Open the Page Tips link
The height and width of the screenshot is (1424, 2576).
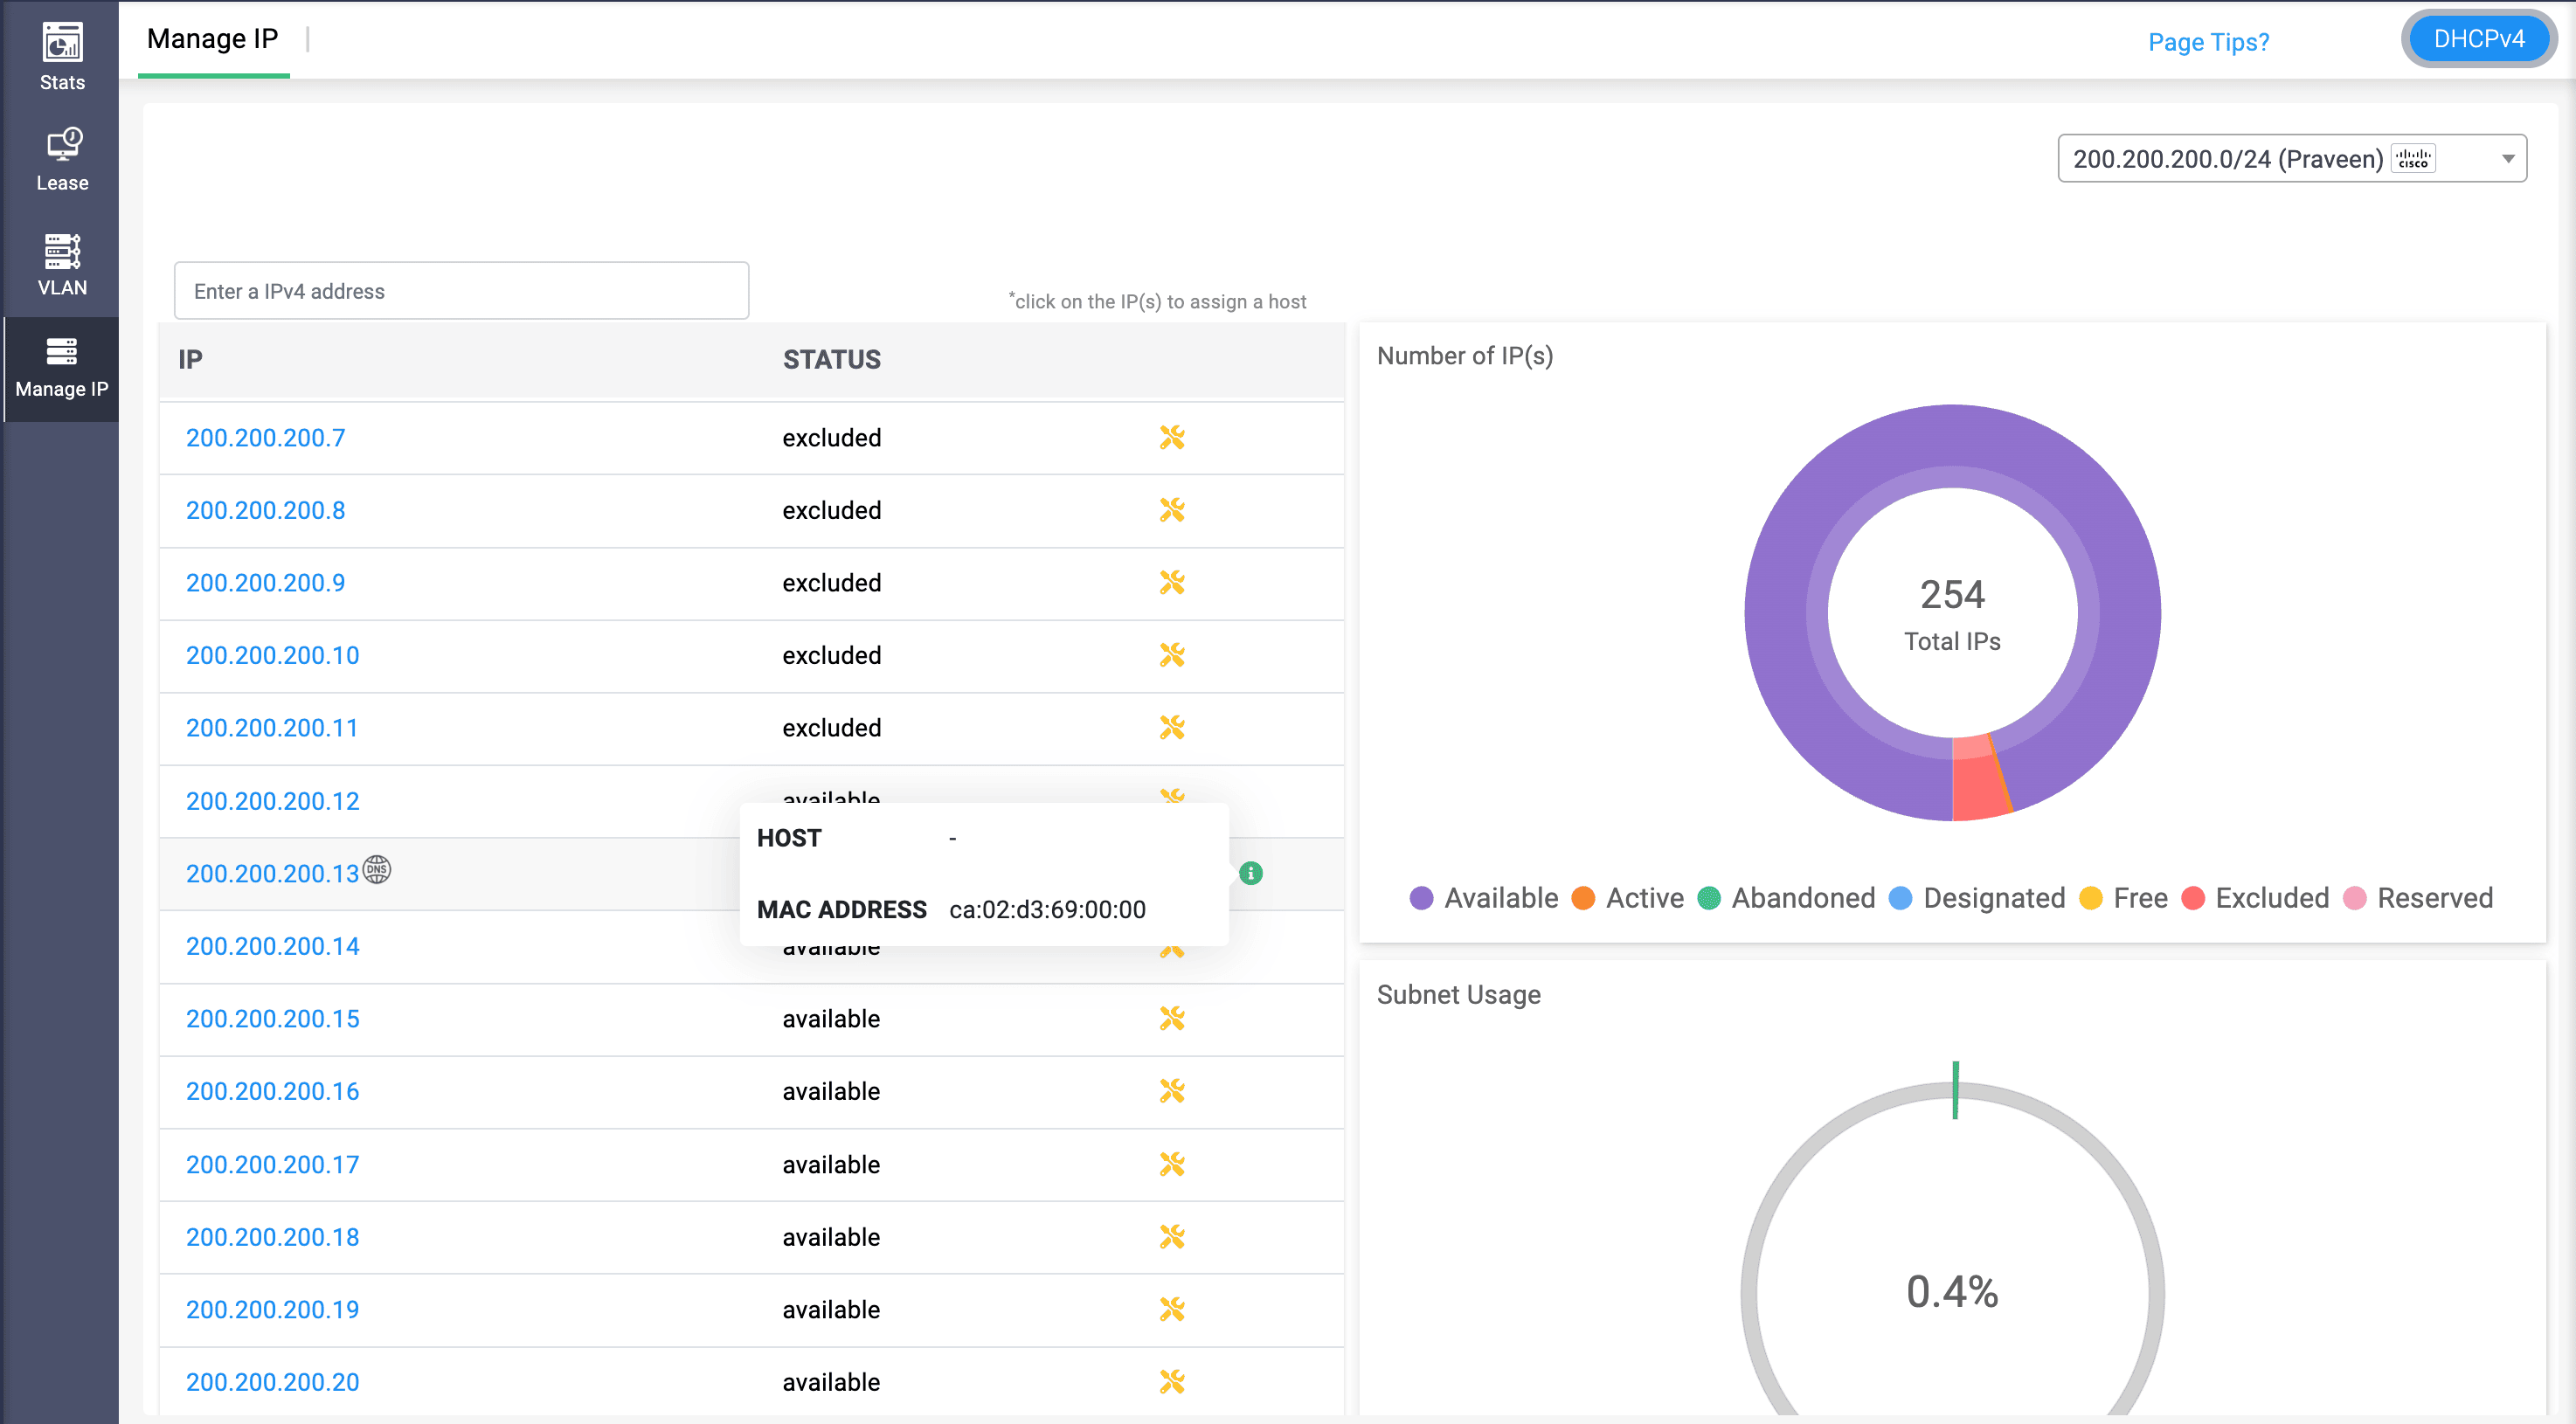pos(2208,42)
